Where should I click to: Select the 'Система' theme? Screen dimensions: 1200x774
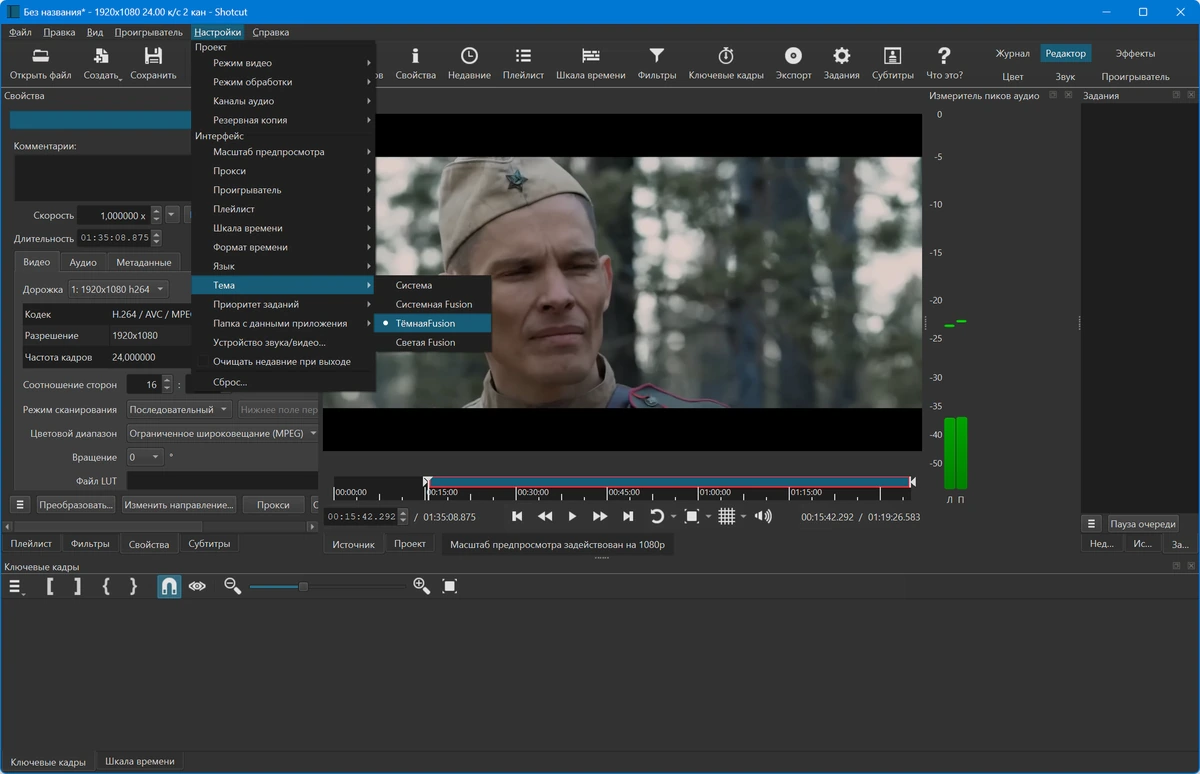[x=433, y=285]
